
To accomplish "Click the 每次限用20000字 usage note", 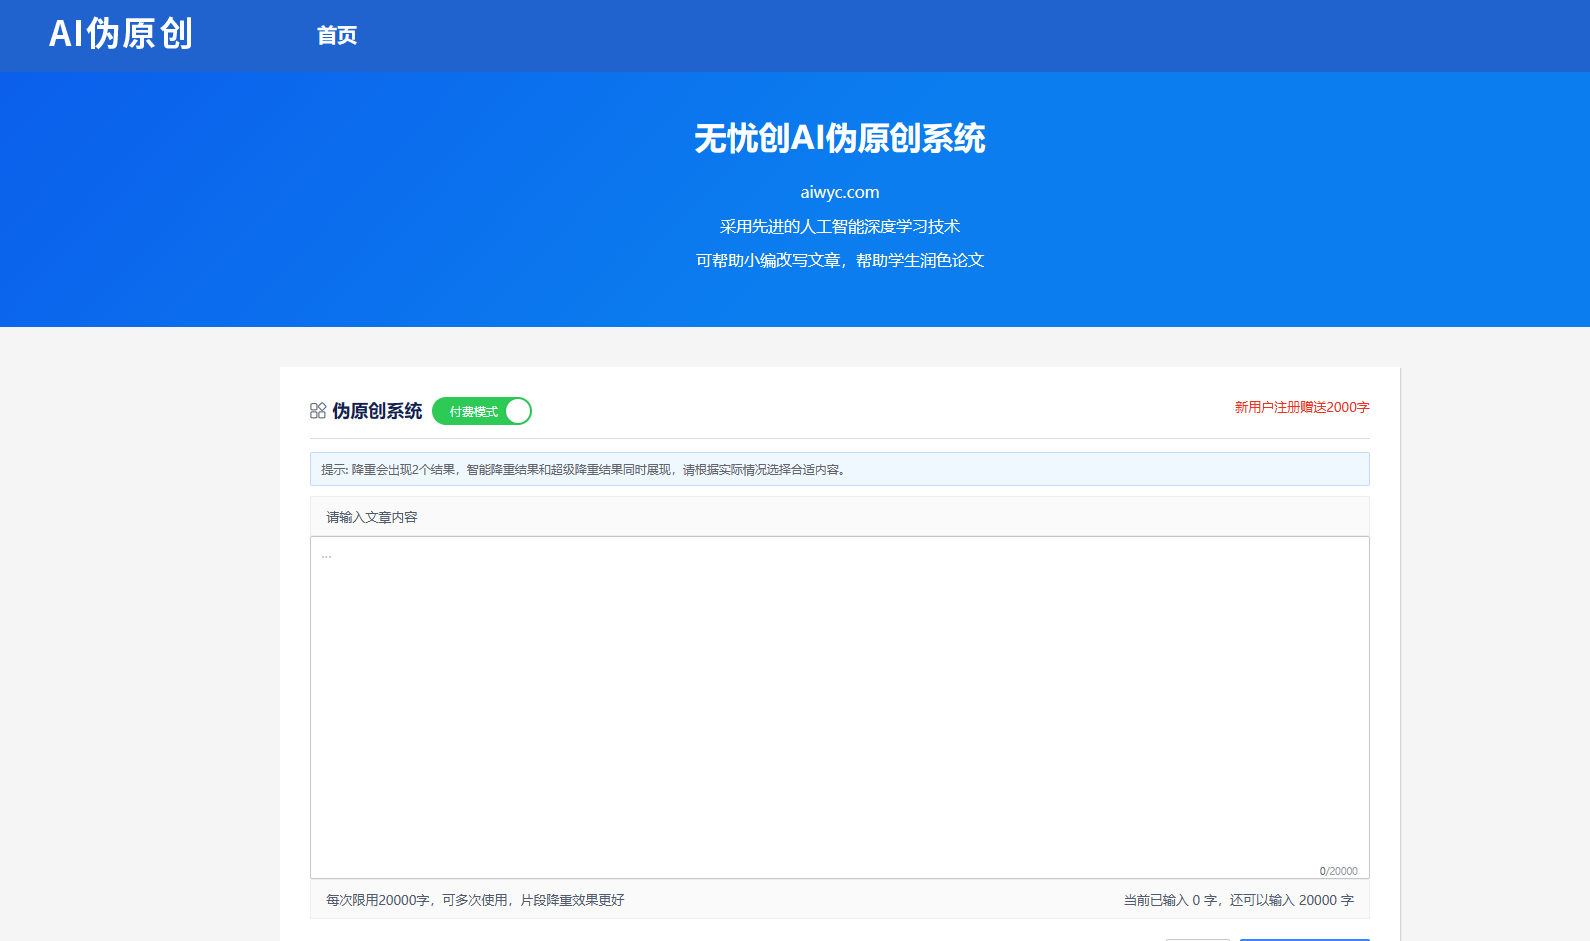I will pos(475,900).
